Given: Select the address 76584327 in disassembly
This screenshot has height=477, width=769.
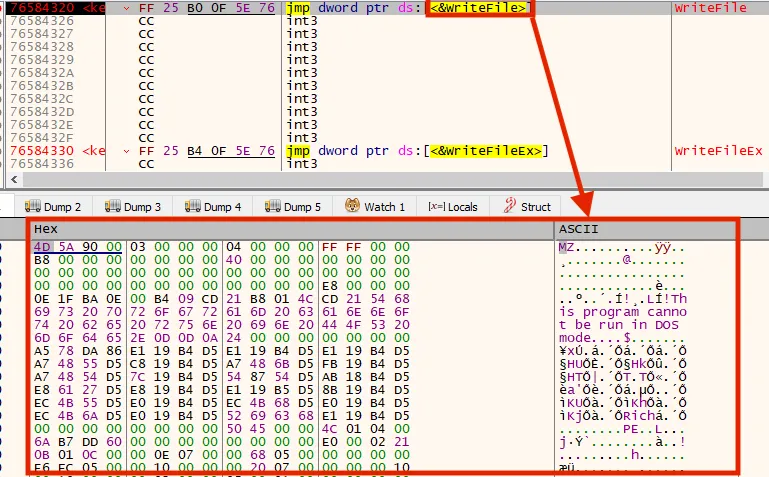Looking at the screenshot, I should click(42, 34).
